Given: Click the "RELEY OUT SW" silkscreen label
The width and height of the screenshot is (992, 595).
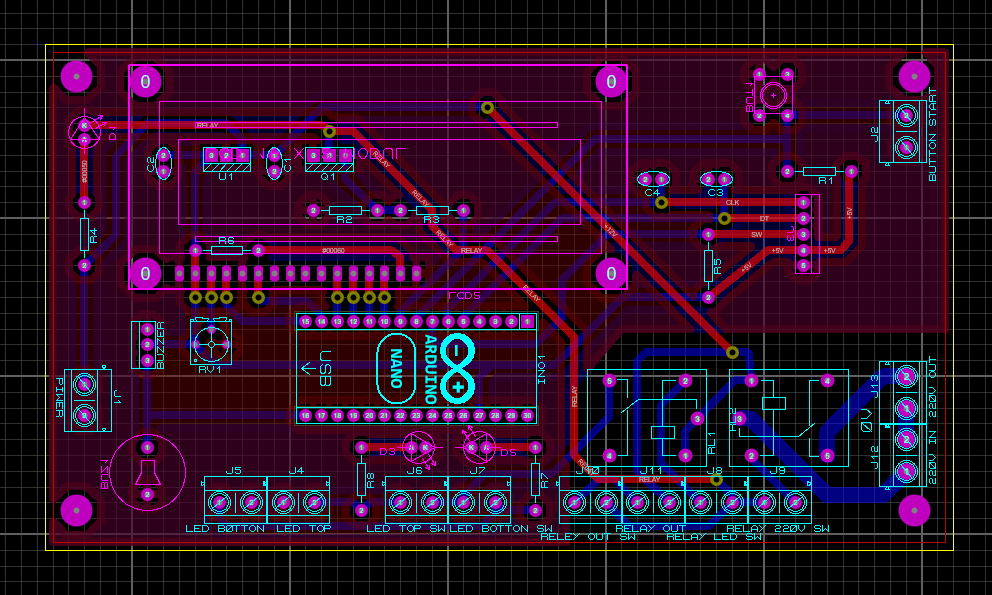Looking at the screenshot, I should pyautogui.click(x=588, y=537).
